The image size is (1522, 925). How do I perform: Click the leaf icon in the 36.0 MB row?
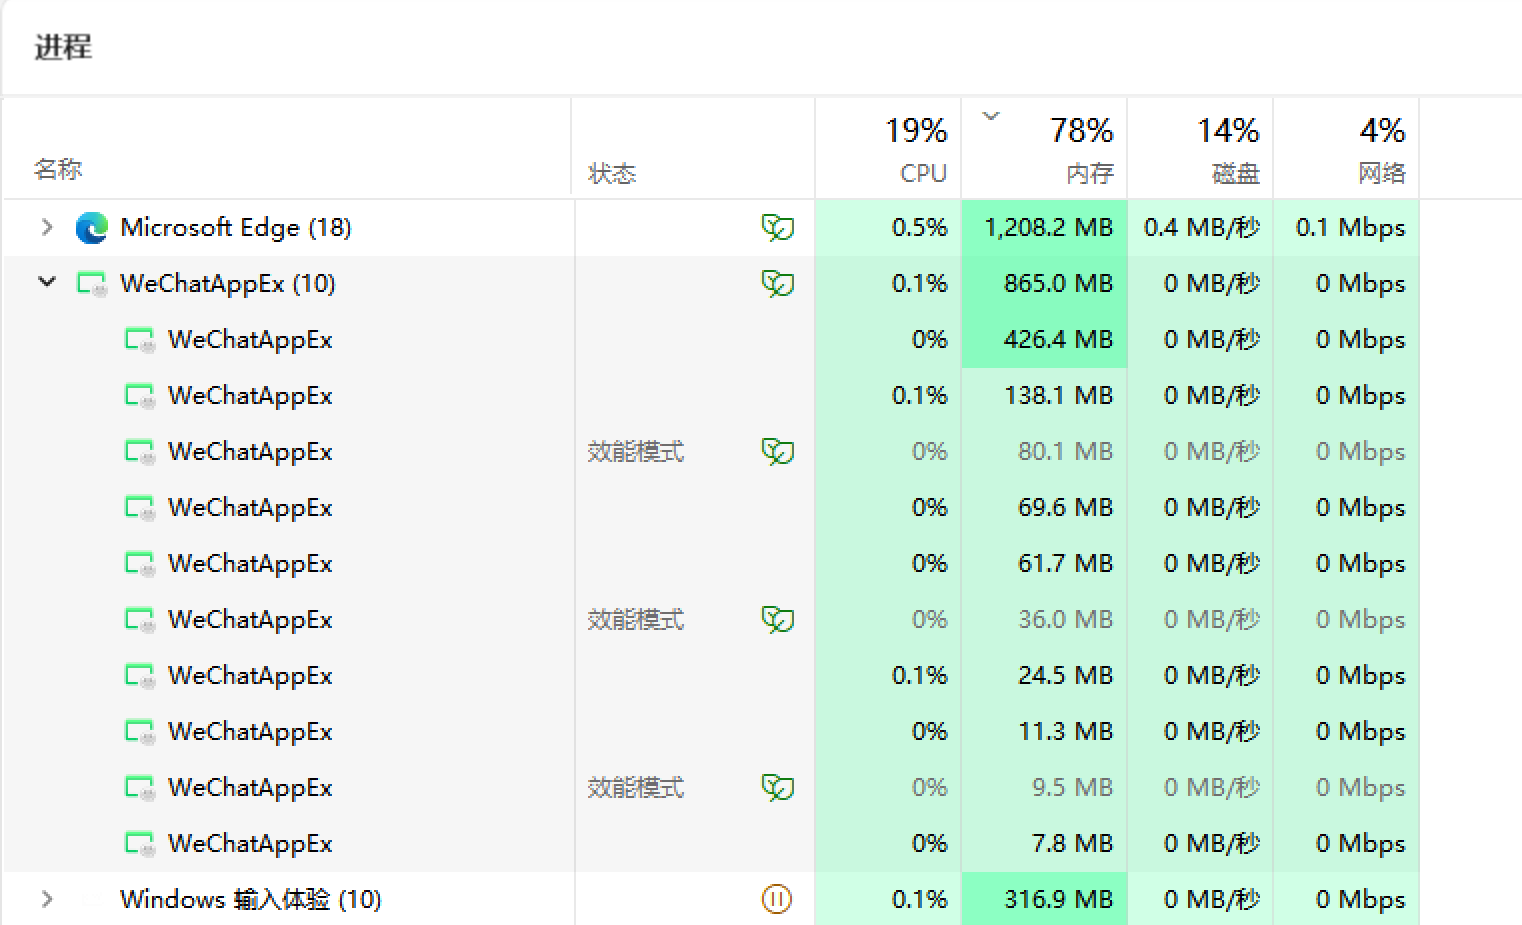point(777,620)
